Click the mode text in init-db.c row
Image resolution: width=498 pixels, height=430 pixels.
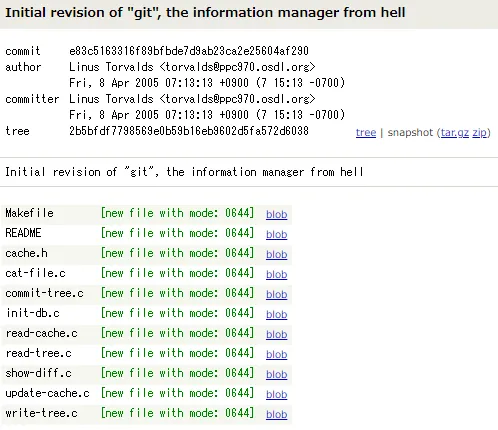click(x=177, y=313)
